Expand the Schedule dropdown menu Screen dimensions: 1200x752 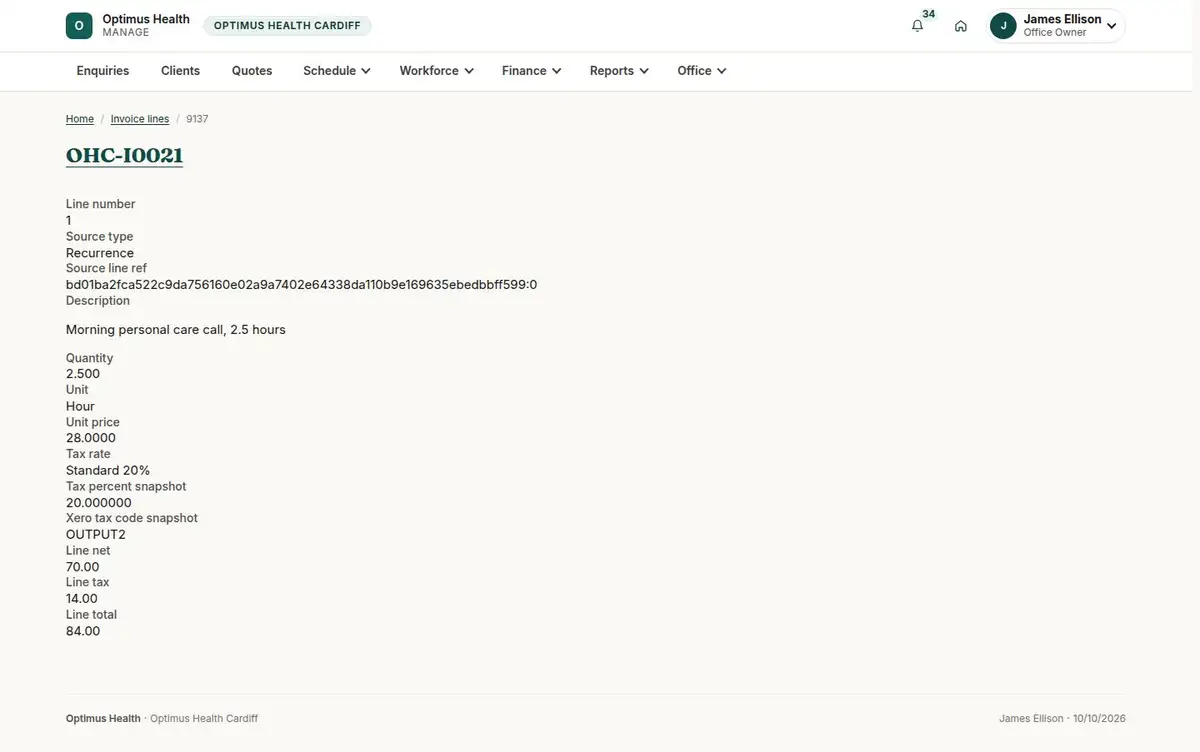point(337,71)
